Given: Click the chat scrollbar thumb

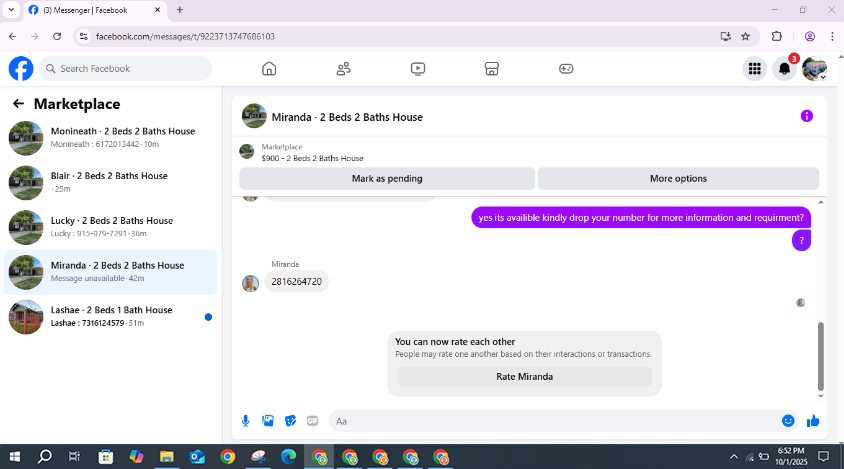Looking at the screenshot, I should pos(821,356).
